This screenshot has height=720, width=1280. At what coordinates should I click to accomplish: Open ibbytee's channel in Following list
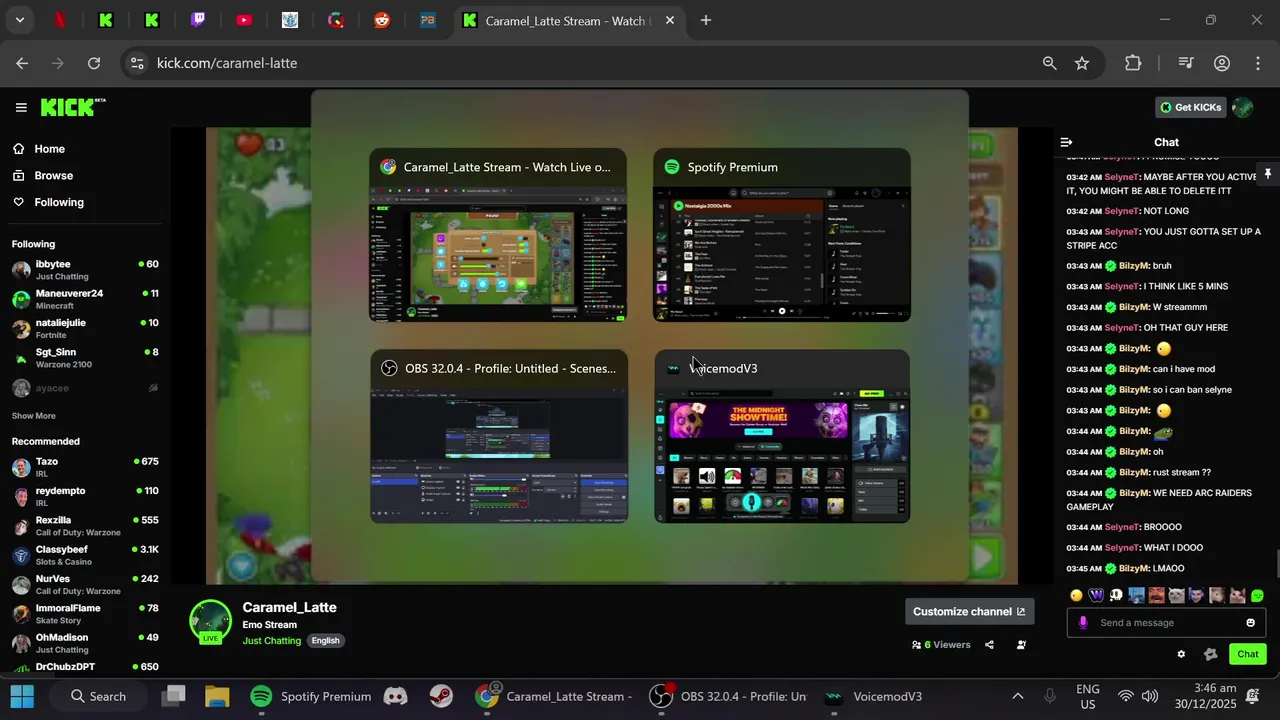[85, 270]
